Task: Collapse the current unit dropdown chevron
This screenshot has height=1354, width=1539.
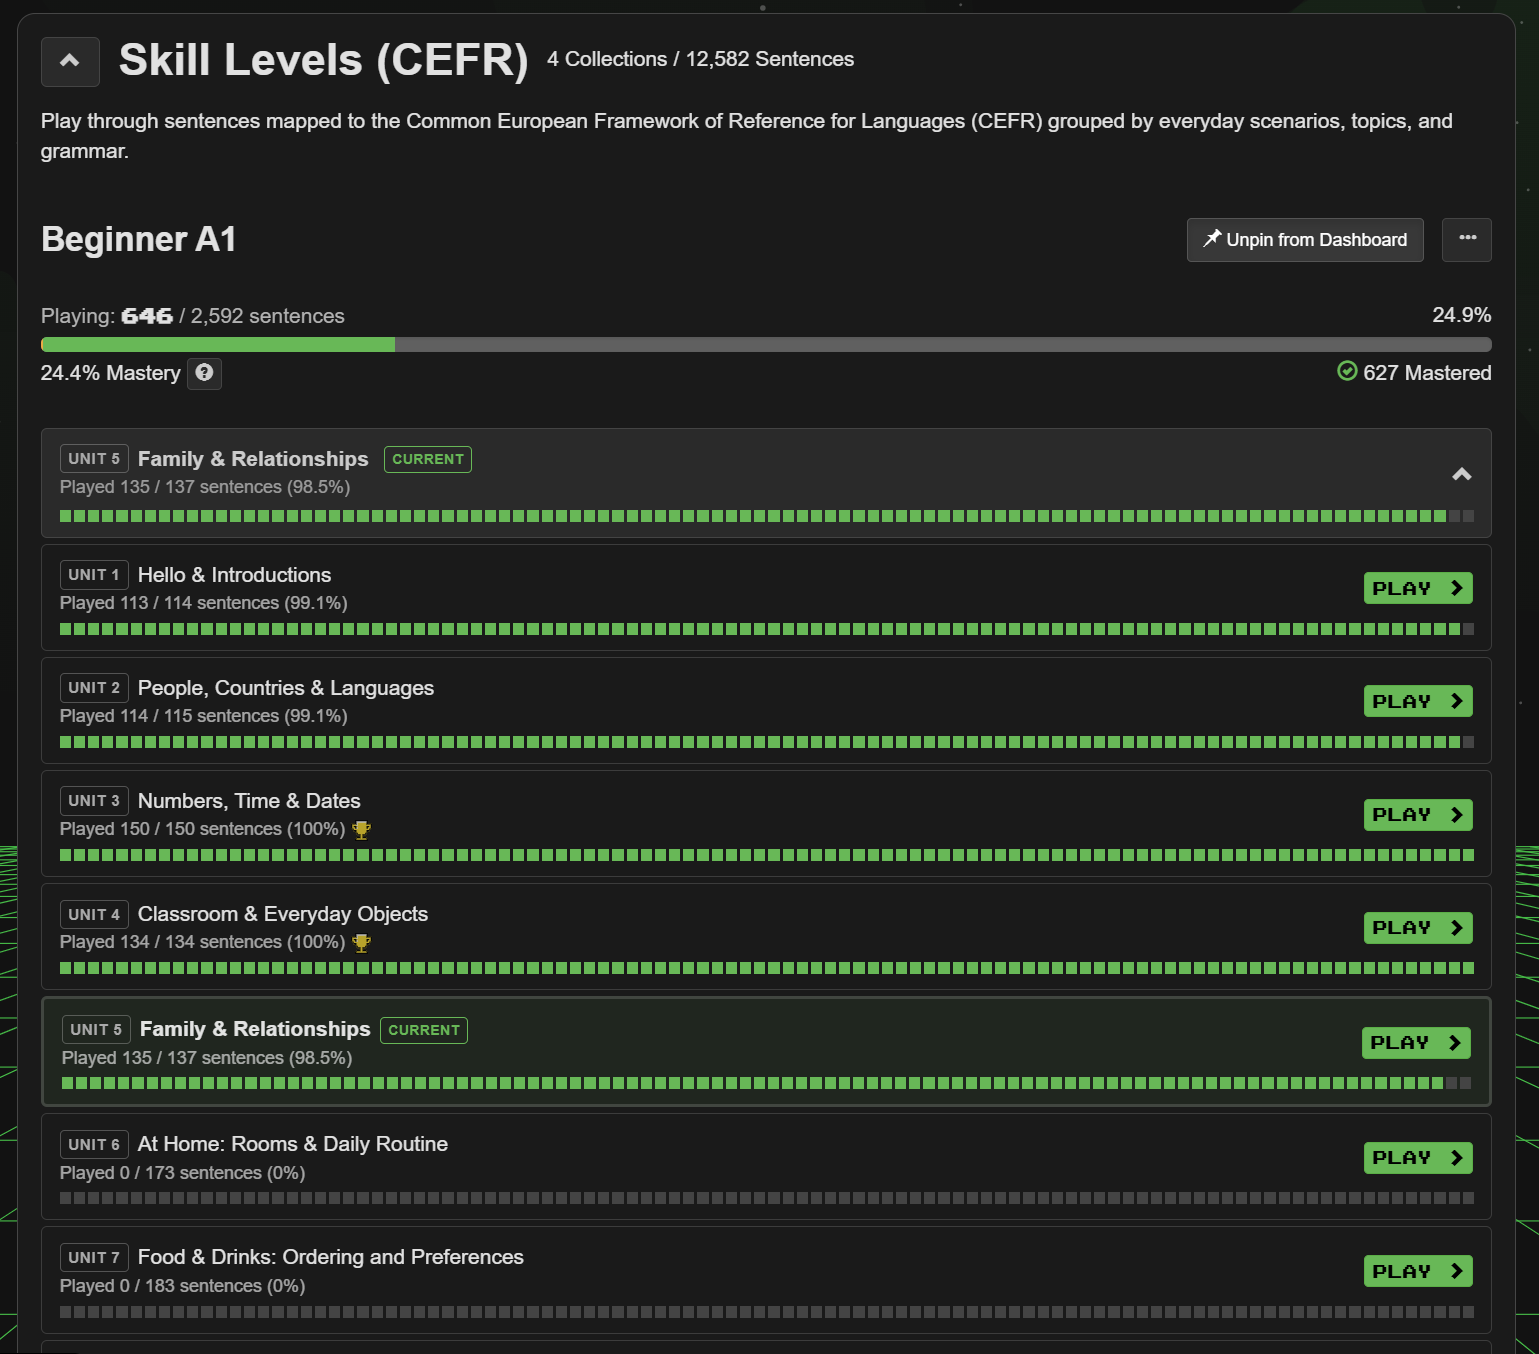Action: coord(1461,475)
